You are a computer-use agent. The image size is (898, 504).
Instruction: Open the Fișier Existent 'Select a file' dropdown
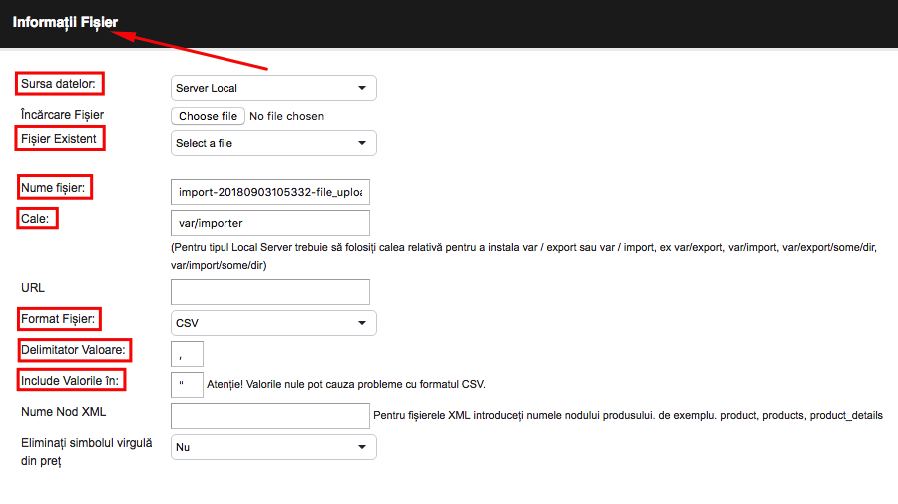pos(273,143)
